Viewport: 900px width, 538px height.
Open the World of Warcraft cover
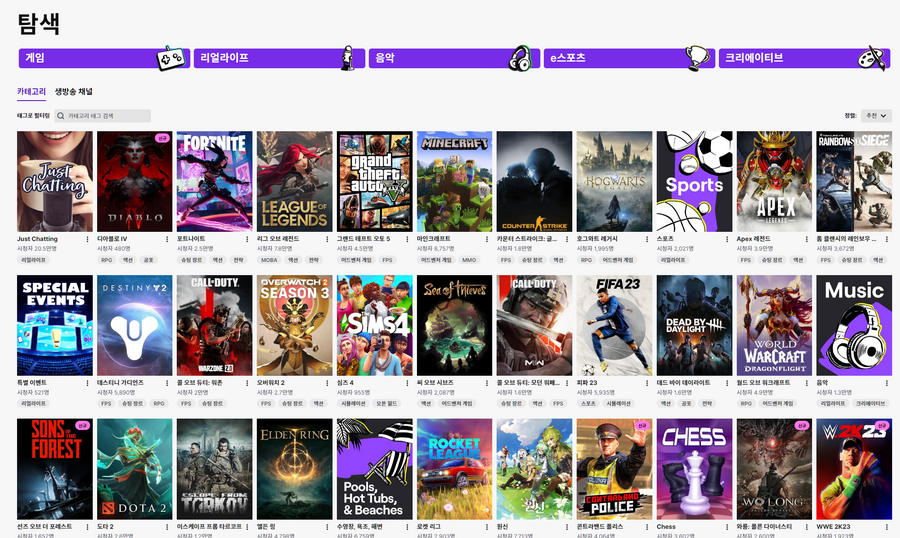[x=774, y=326]
